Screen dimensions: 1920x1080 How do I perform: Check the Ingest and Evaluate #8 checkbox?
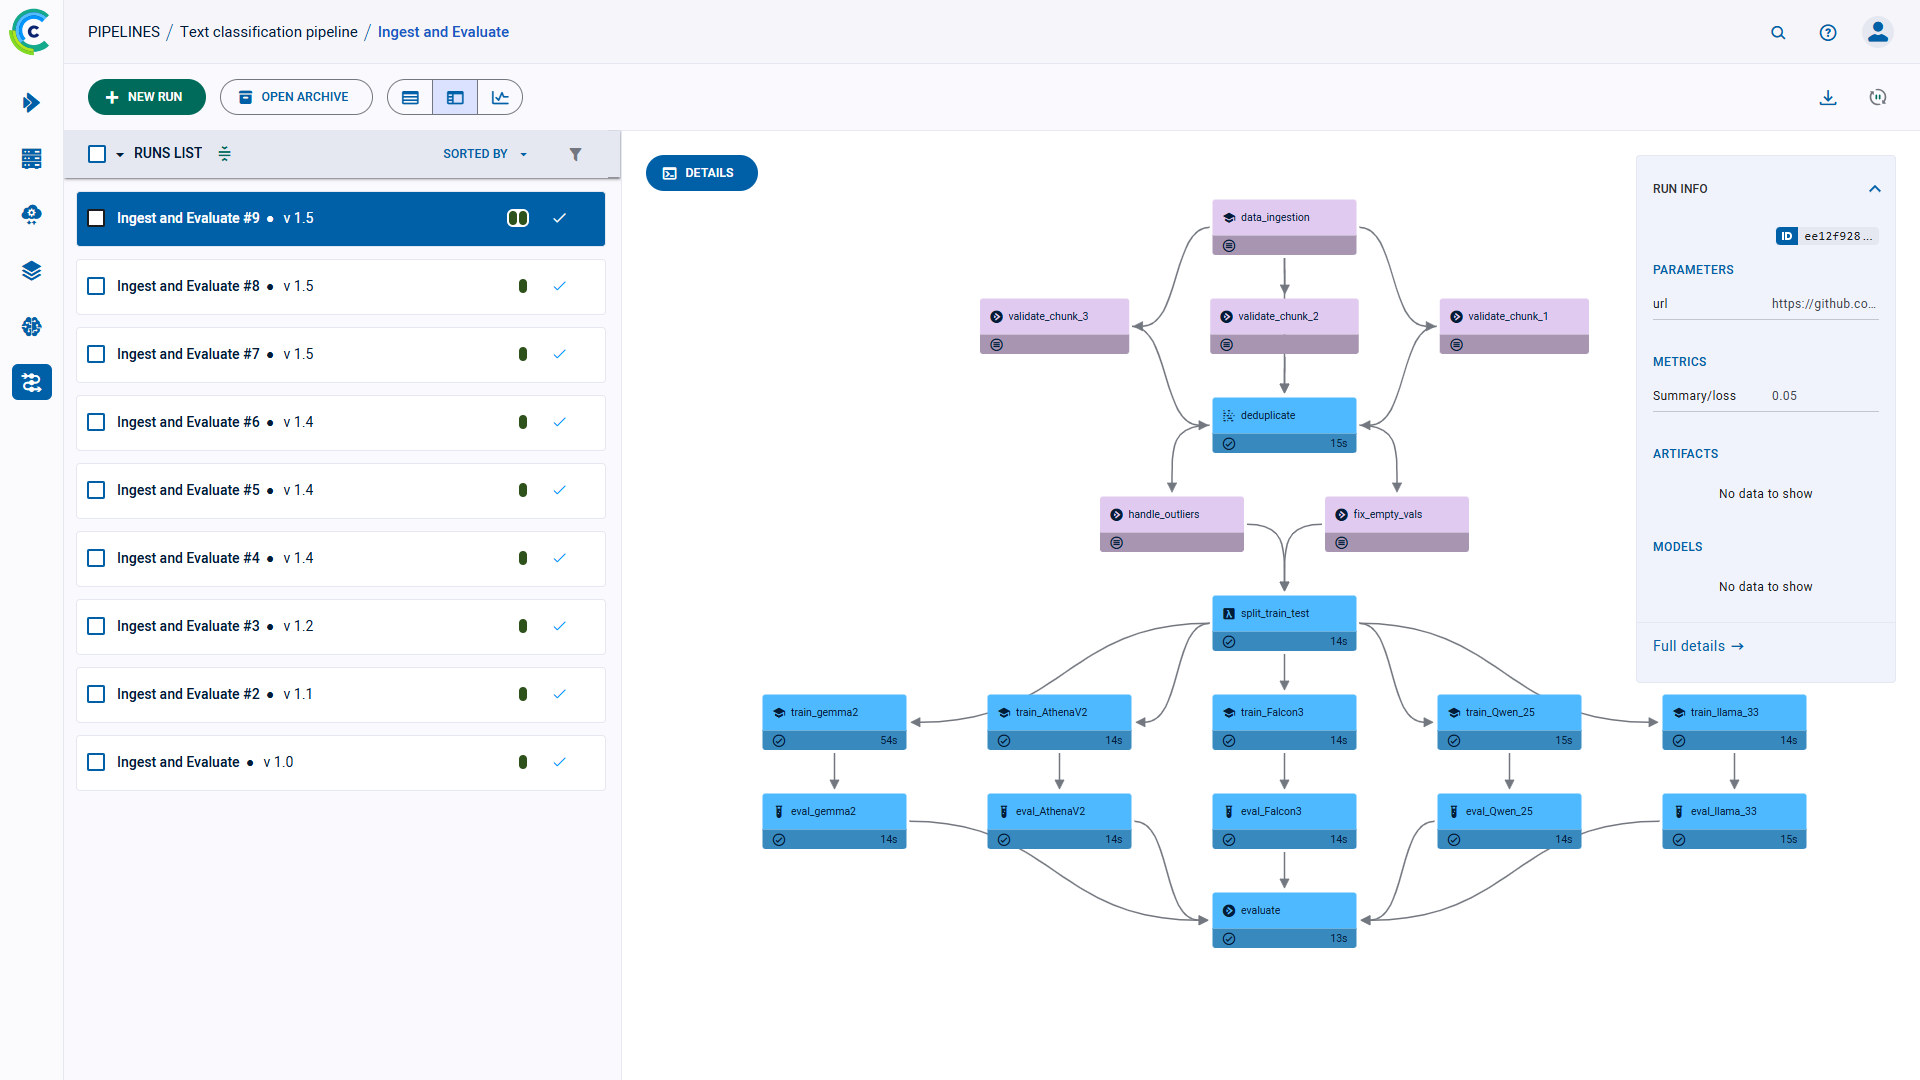tap(96, 286)
